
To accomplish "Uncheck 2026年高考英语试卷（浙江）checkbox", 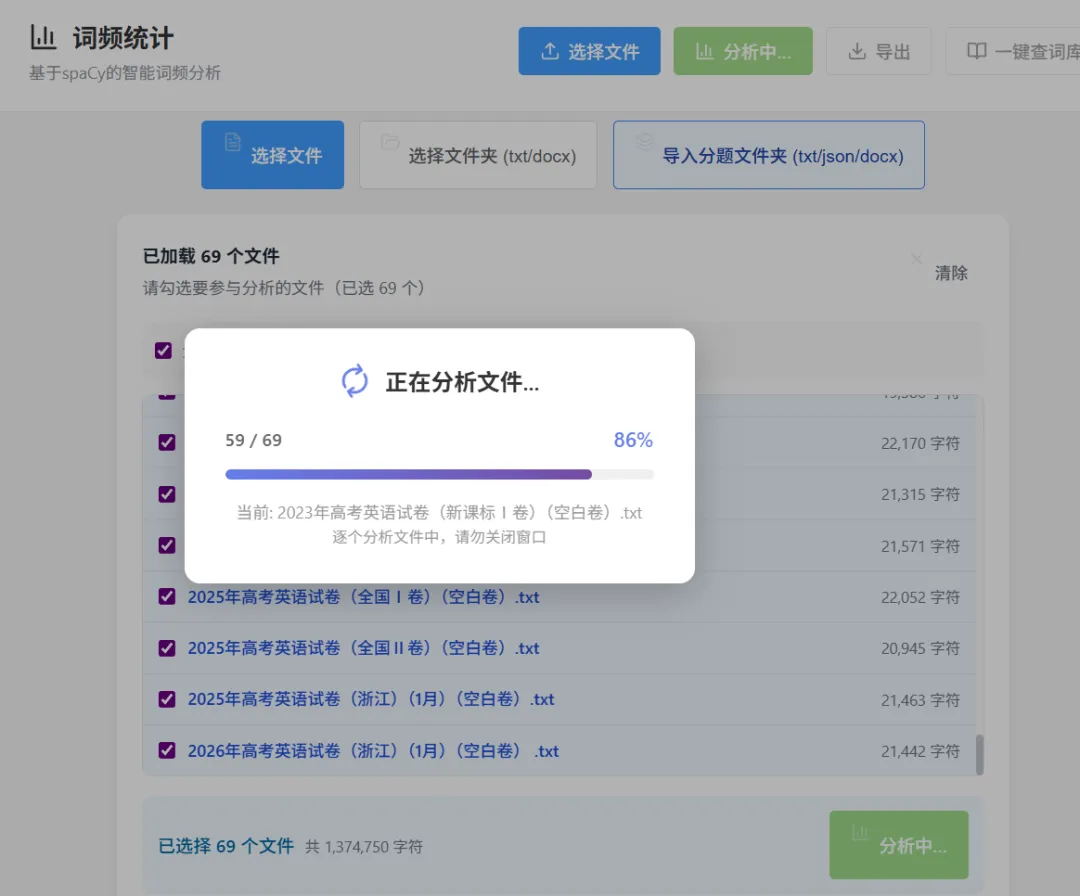I will click(x=166, y=750).
